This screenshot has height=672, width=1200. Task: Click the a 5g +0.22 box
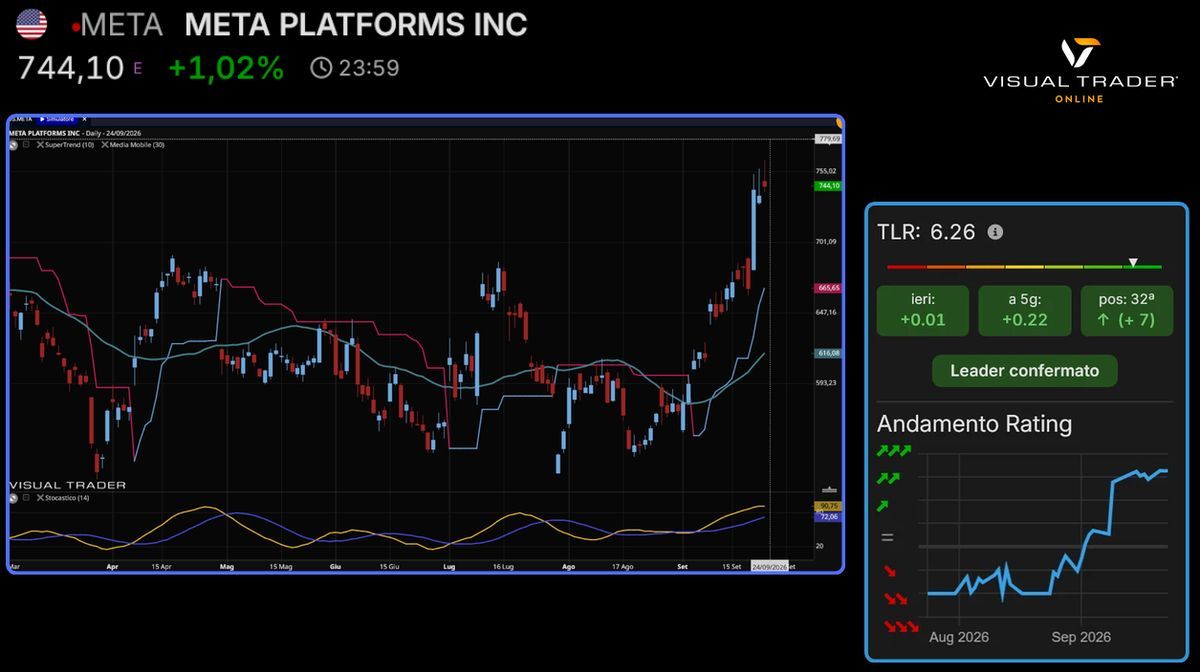tap(1024, 311)
